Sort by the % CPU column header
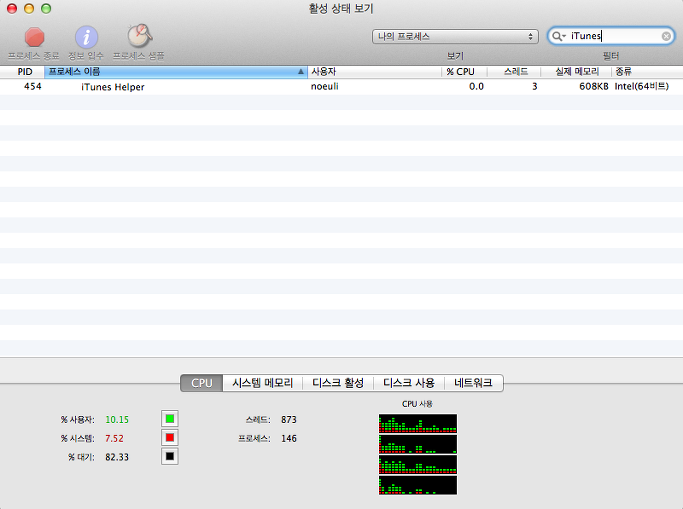Screen dimensions: 683x509 tap(464, 72)
